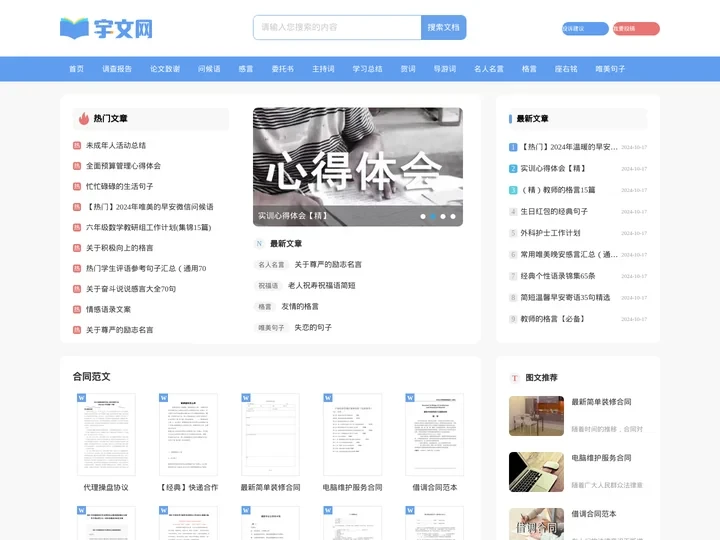The height and width of the screenshot is (540, 720).
Task: Go to the 唯美句子 section
Action: (x=610, y=69)
